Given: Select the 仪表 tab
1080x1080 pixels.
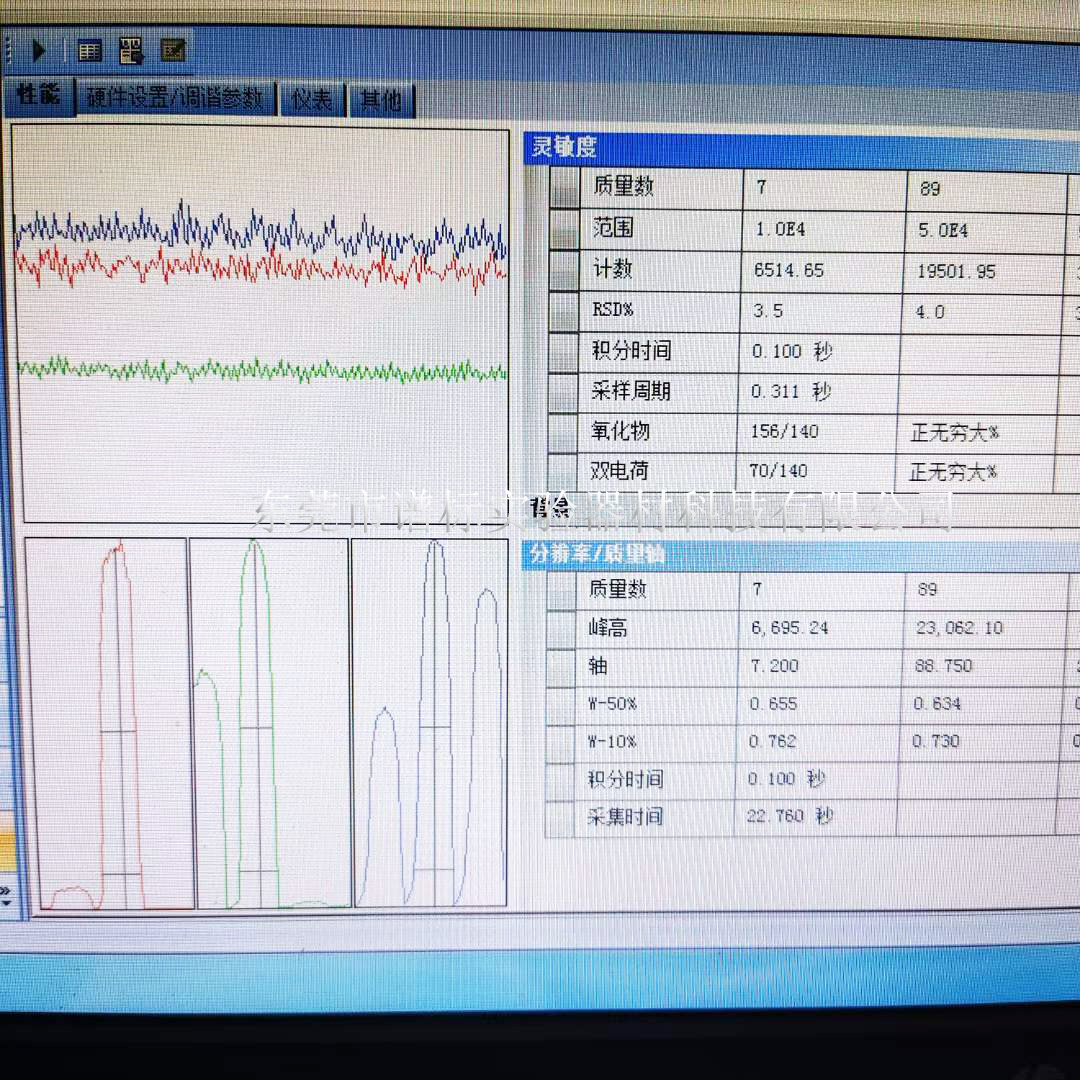Looking at the screenshot, I should coord(311,100).
